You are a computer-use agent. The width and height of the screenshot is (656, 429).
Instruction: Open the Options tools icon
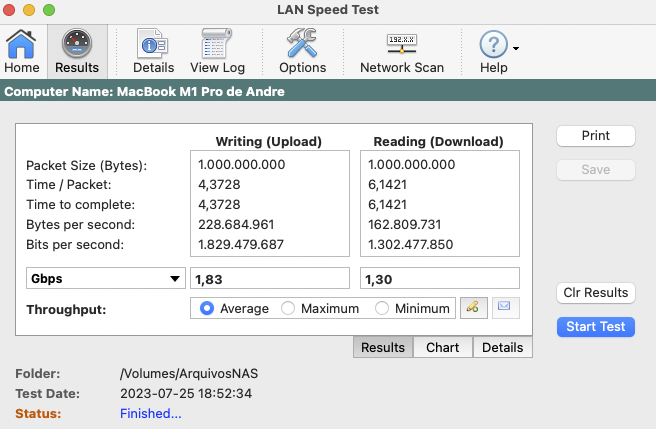[x=302, y=43]
